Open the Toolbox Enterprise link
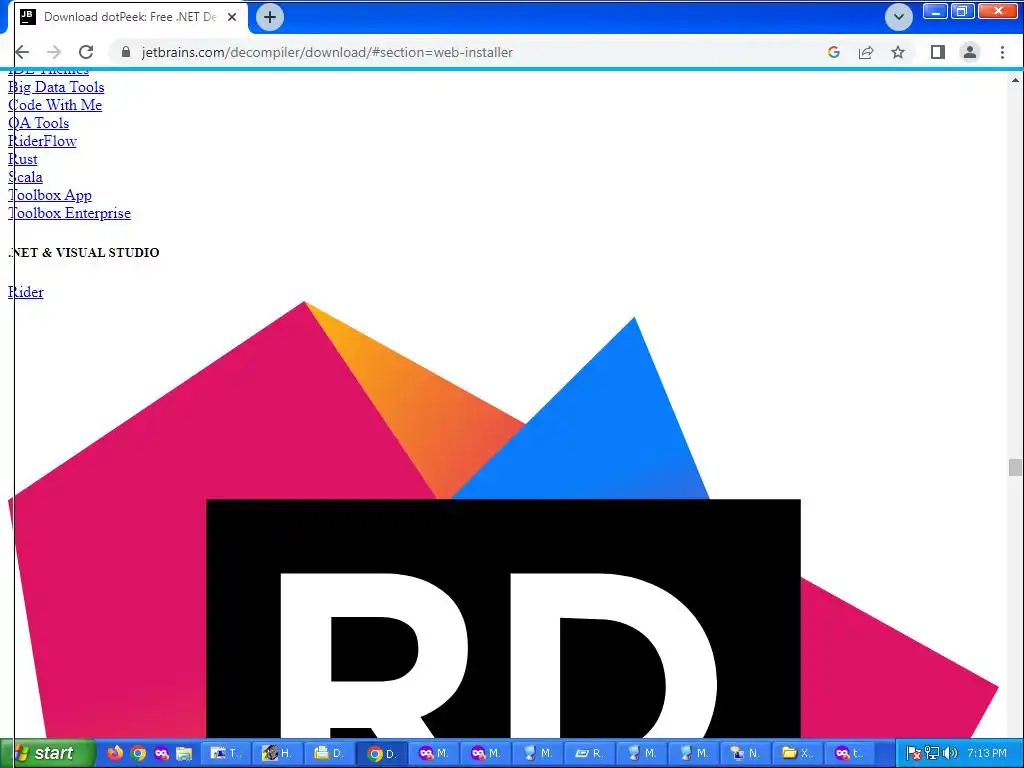Image resolution: width=1024 pixels, height=768 pixels. coord(69,213)
